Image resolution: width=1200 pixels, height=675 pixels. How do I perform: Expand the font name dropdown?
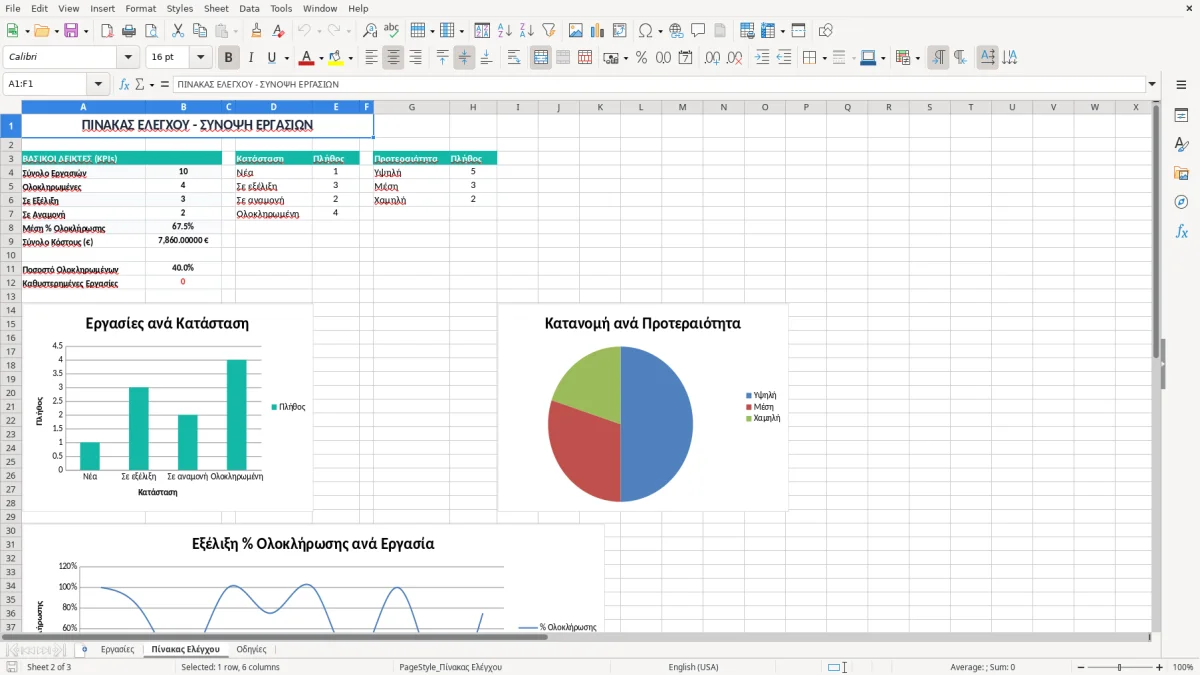pyautogui.click(x=128, y=58)
